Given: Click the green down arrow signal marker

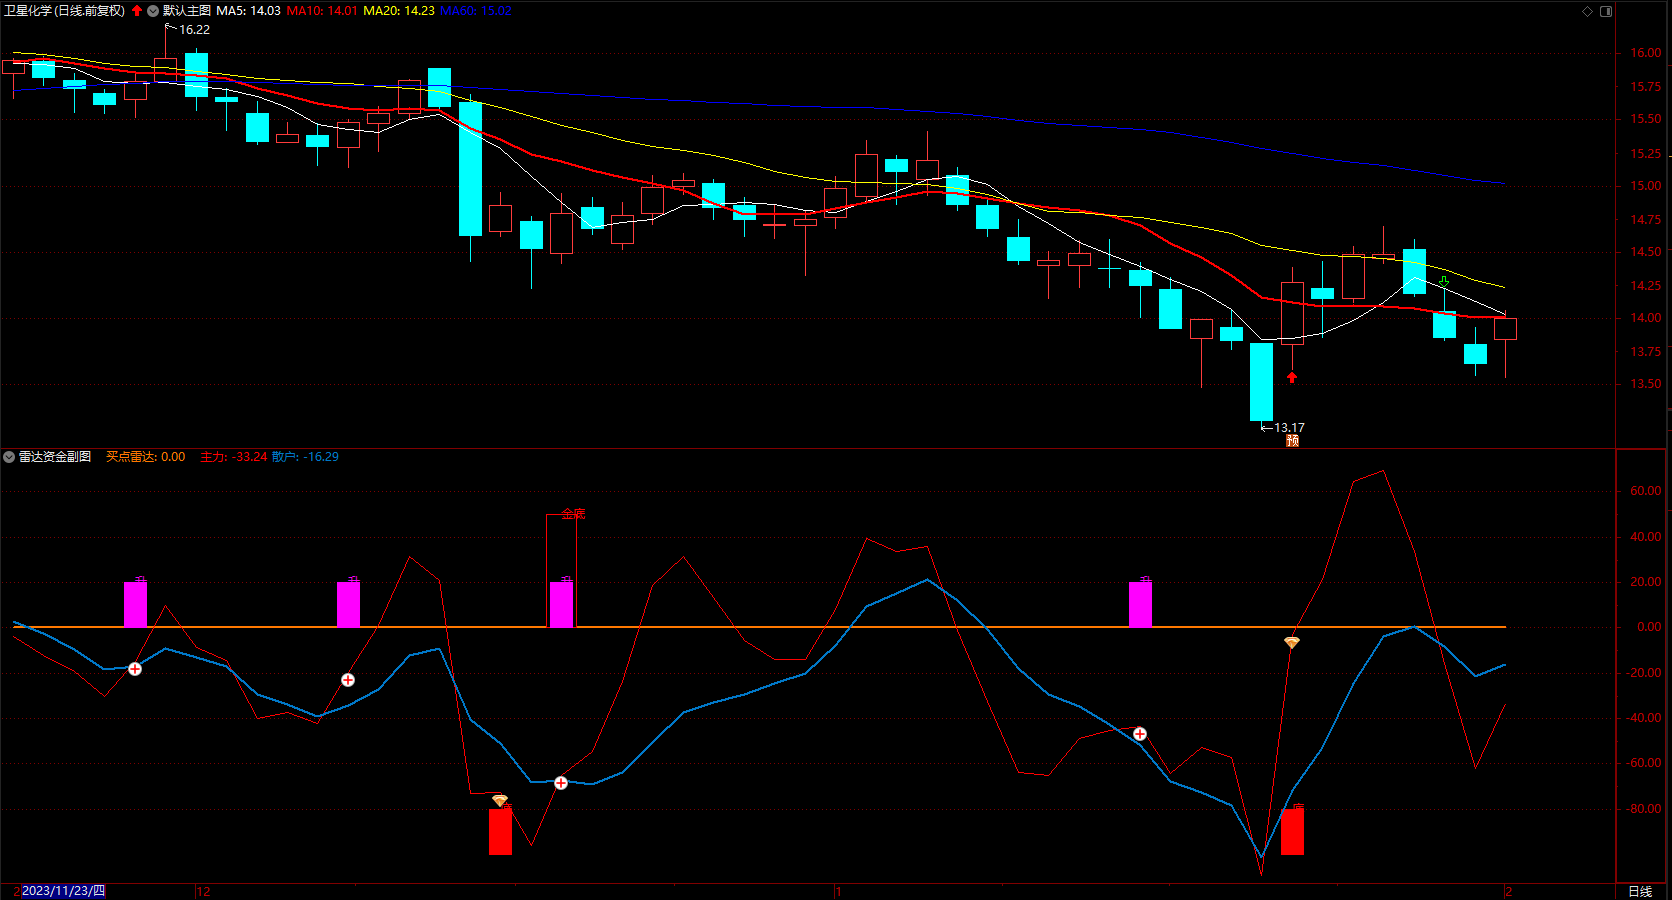Looking at the screenshot, I should tap(1444, 283).
